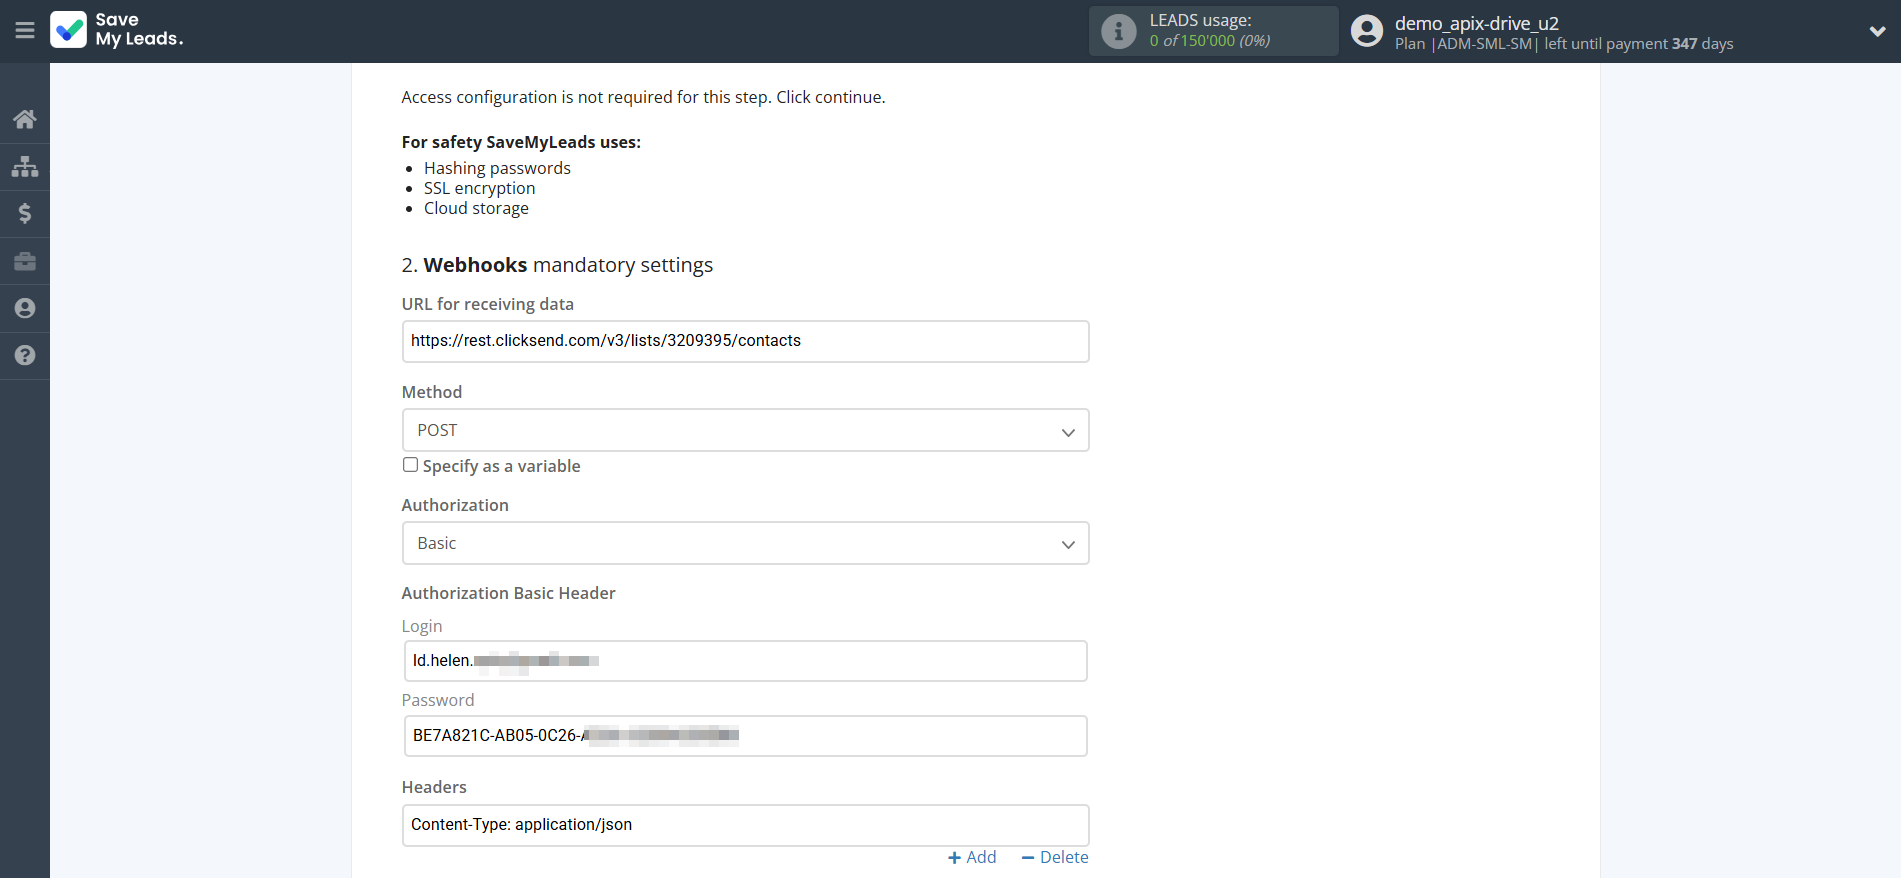Click the Headers Content-Type input field
The width and height of the screenshot is (1901, 878).
[x=745, y=825]
